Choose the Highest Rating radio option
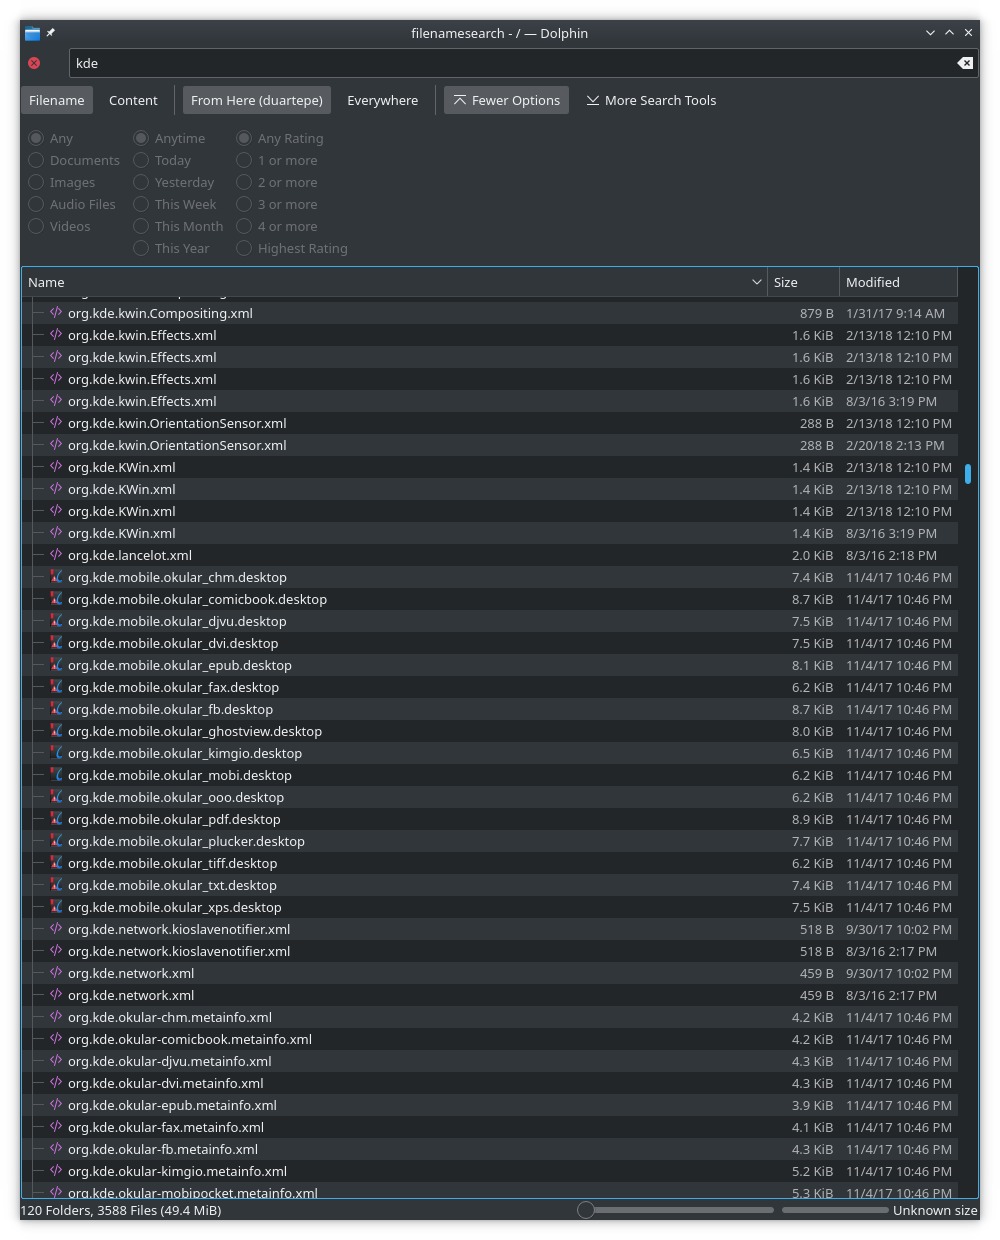The width and height of the screenshot is (1000, 1240). [x=244, y=248]
